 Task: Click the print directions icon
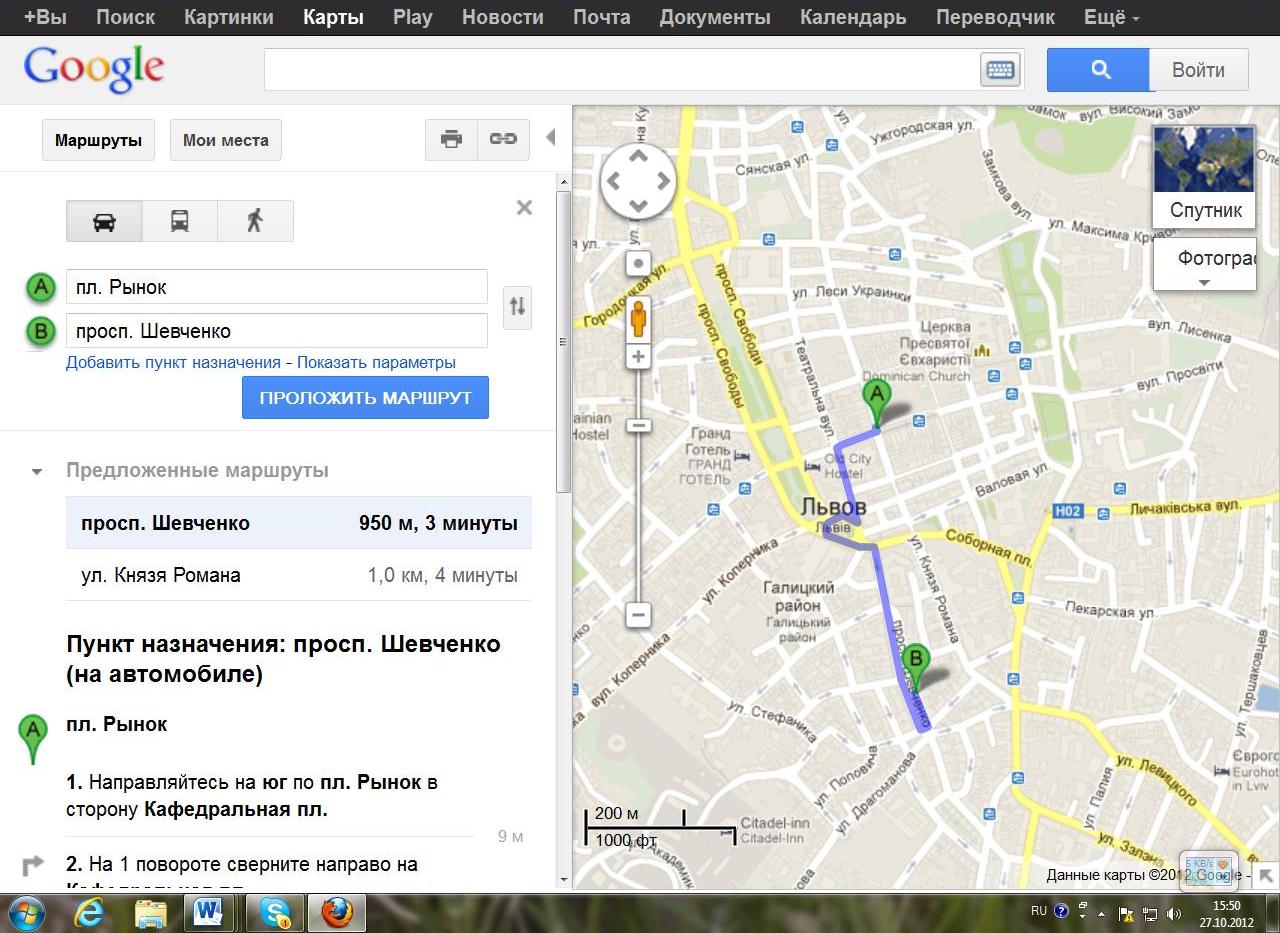(x=451, y=140)
